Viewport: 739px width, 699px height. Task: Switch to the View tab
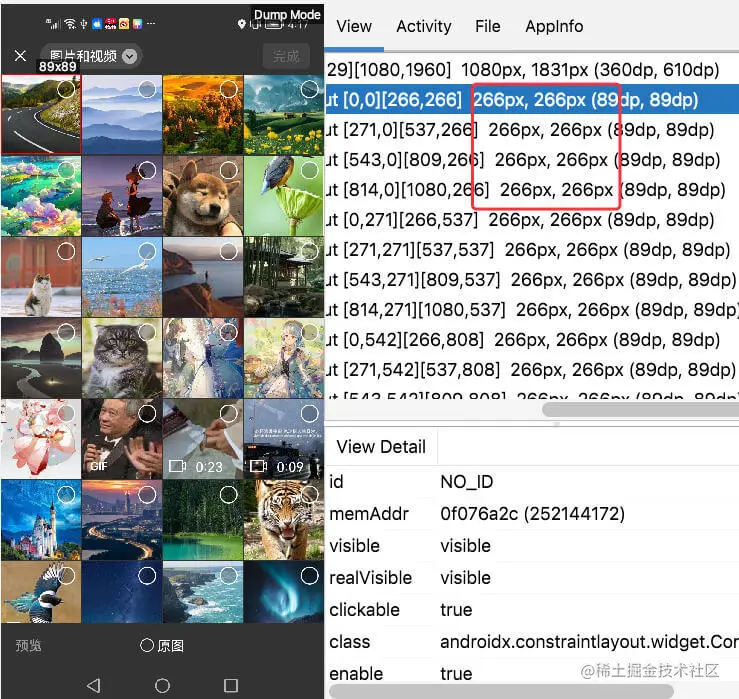(x=354, y=26)
